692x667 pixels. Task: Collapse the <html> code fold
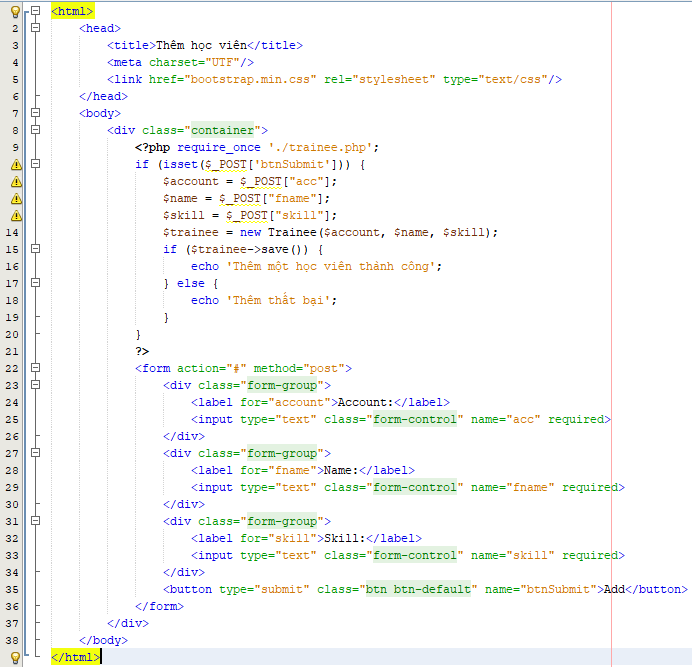coord(36,11)
